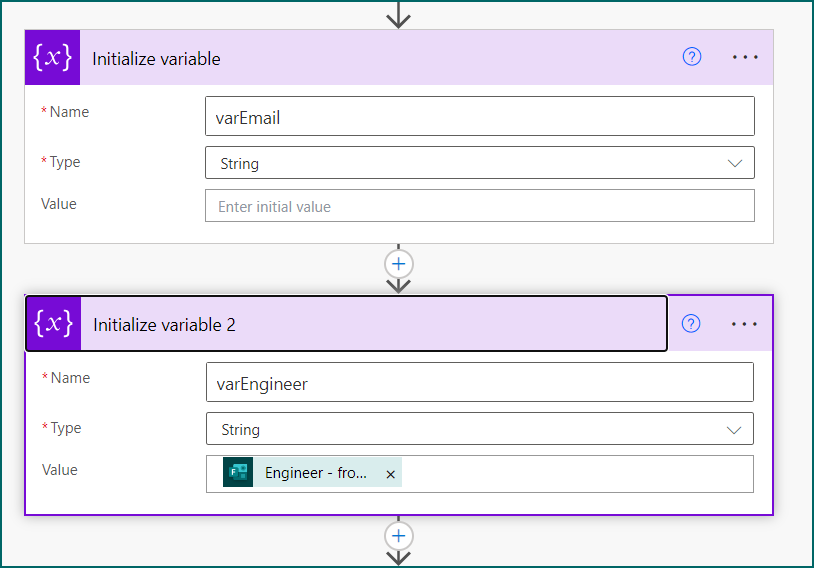Image resolution: width=814 pixels, height=568 pixels.
Task: Open the Initialize variable 2 ellipsis menu
Action: tap(745, 324)
